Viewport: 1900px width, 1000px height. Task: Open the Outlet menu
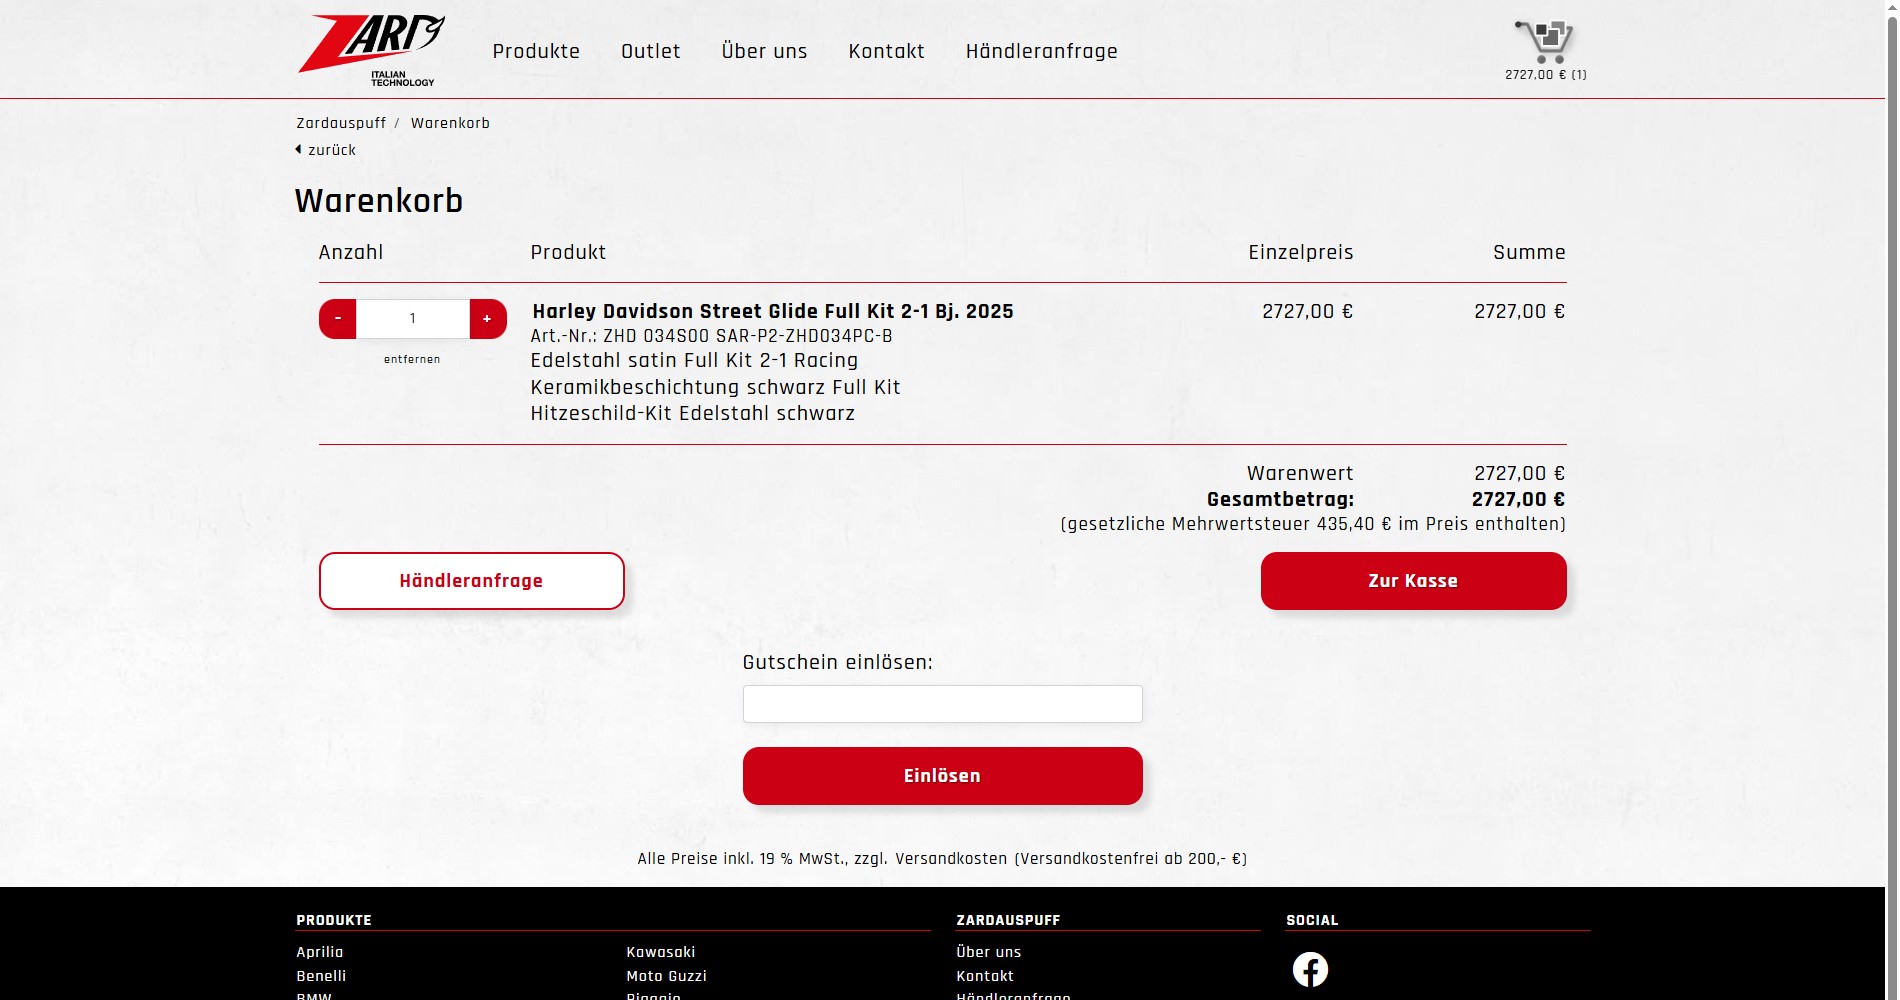click(650, 51)
